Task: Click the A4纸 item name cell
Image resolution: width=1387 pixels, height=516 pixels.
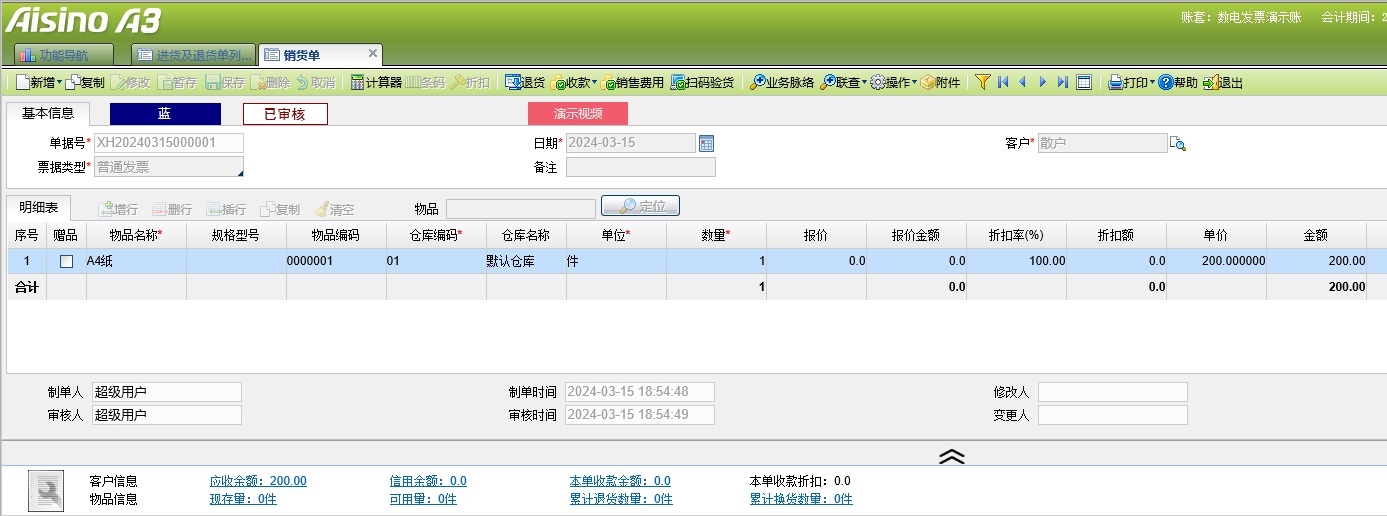Action: [136, 261]
